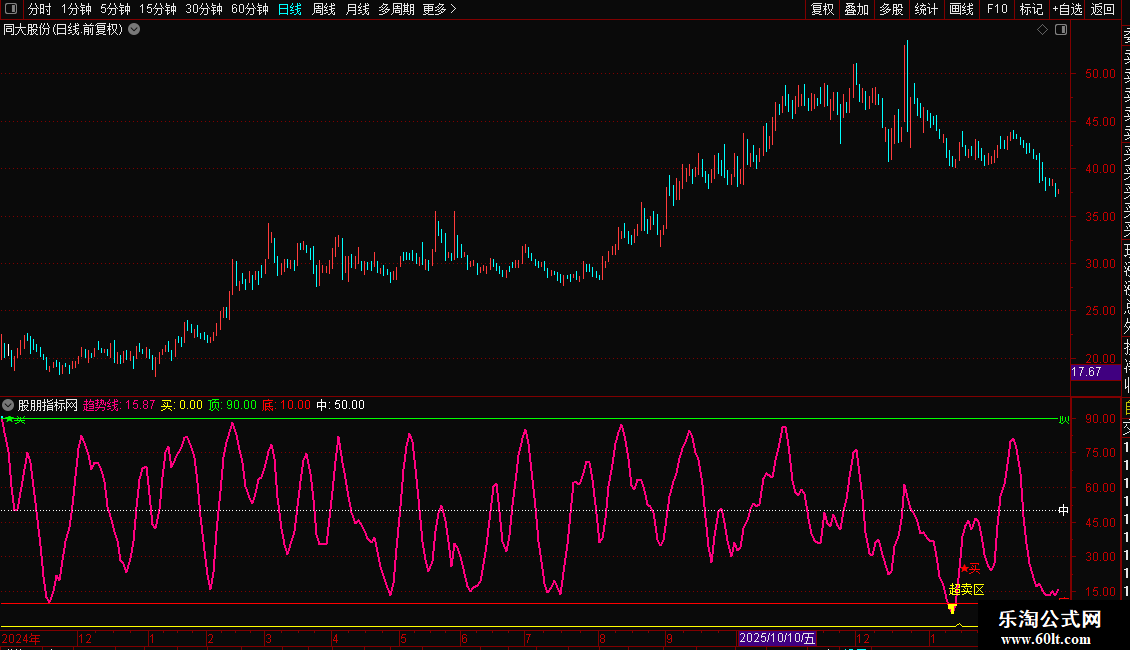
Task: Click the 返回 back button
Action: [1102, 9]
